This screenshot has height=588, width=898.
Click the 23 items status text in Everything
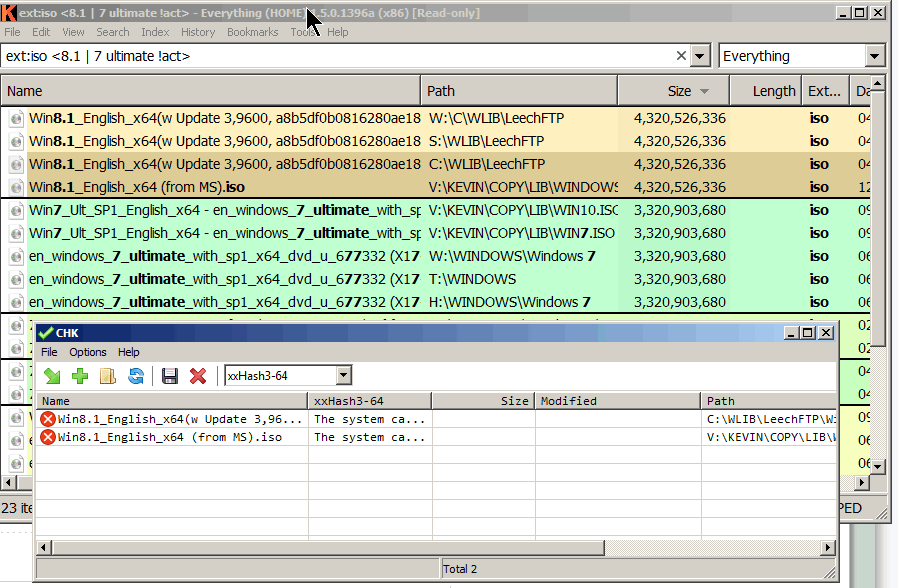pos(17,508)
